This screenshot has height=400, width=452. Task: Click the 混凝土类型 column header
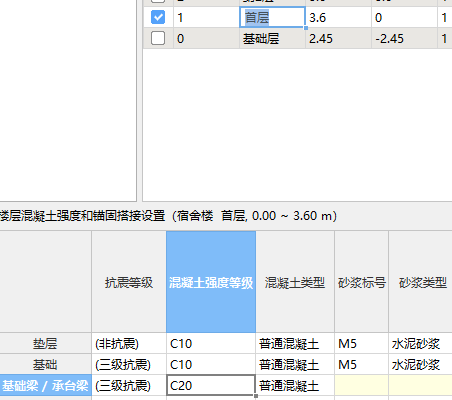(295, 282)
